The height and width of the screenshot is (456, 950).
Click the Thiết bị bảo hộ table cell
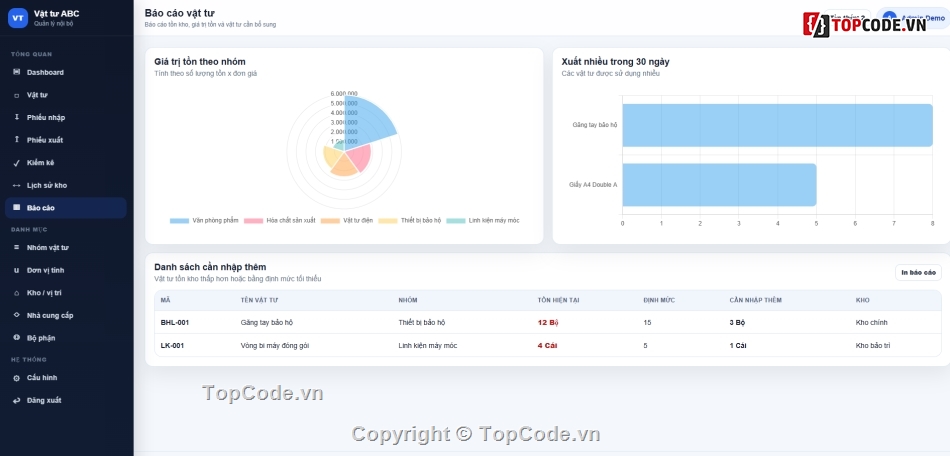[422, 323]
